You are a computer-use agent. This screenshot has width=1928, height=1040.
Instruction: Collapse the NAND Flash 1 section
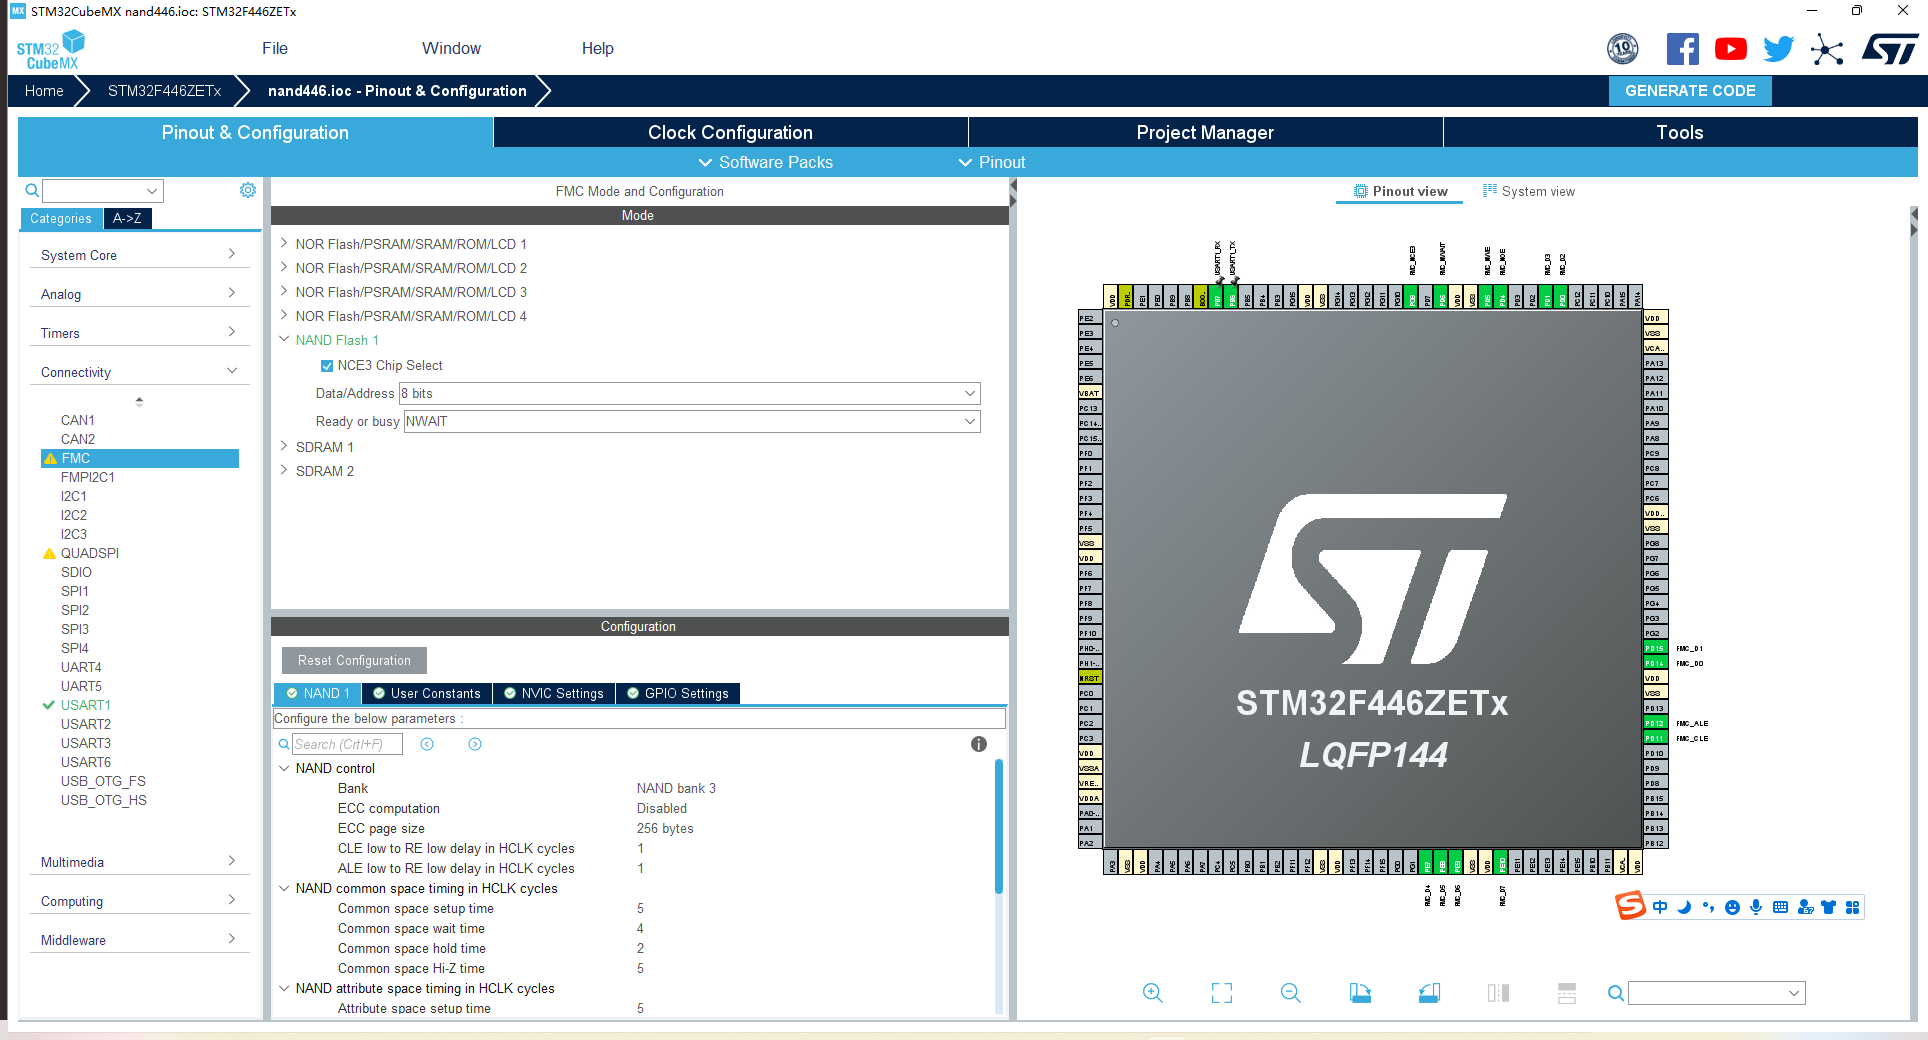point(284,339)
